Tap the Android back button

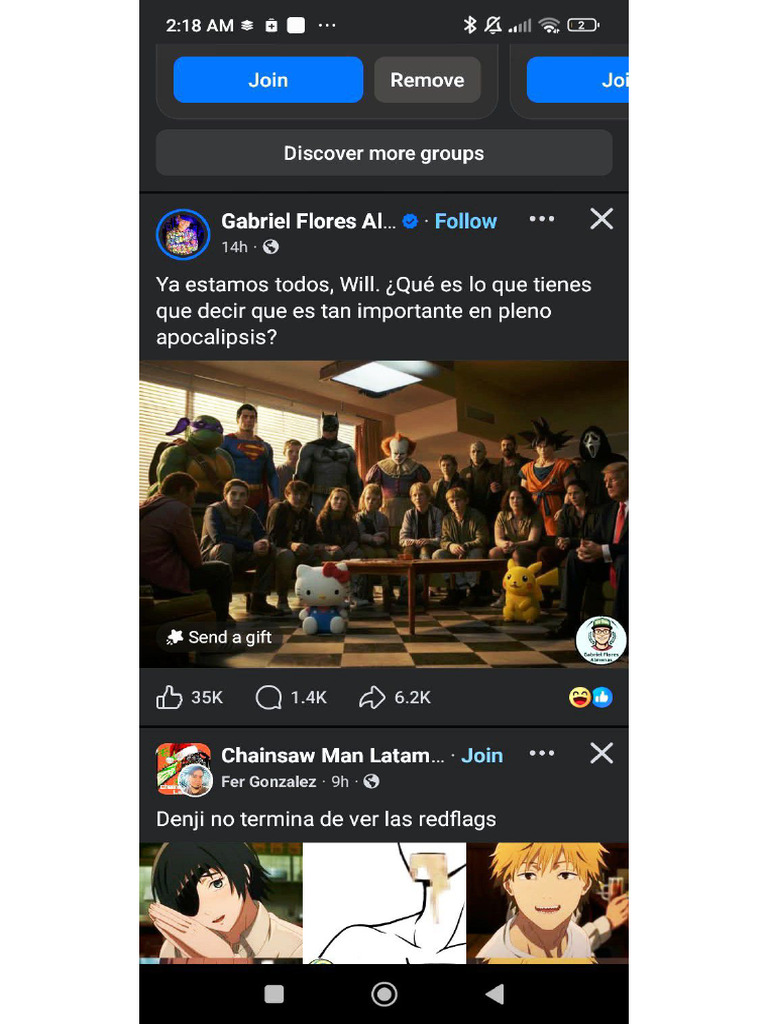click(494, 994)
